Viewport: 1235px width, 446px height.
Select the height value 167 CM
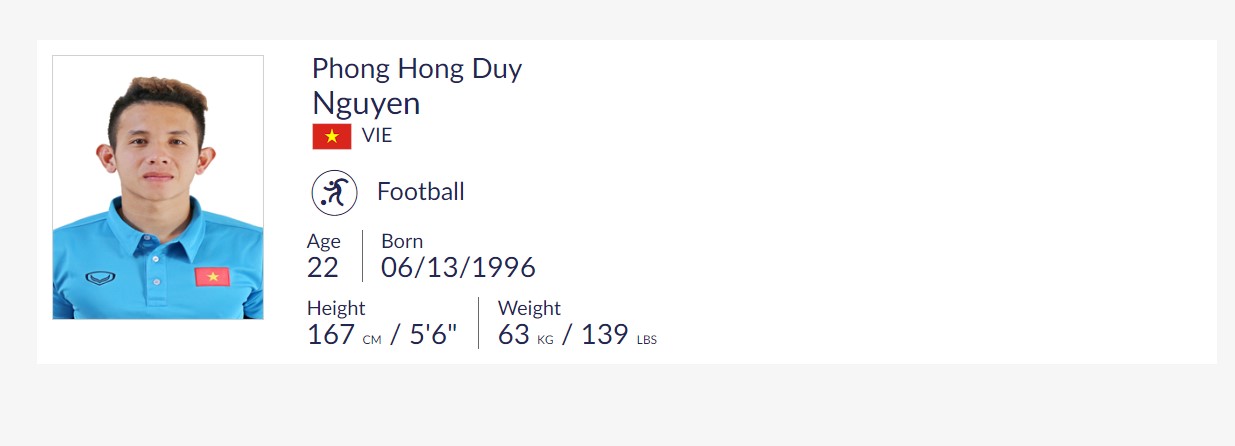[x=344, y=335]
